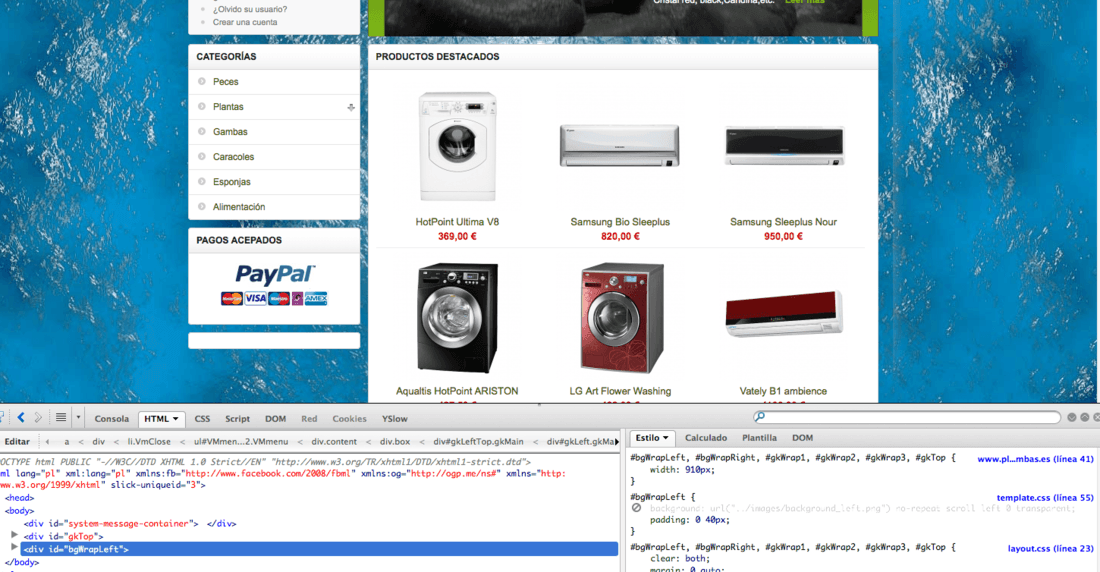Open the small dropdown beside the lines icon
The width and height of the screenshot is (1100, 572).
[x=78, y=418]
